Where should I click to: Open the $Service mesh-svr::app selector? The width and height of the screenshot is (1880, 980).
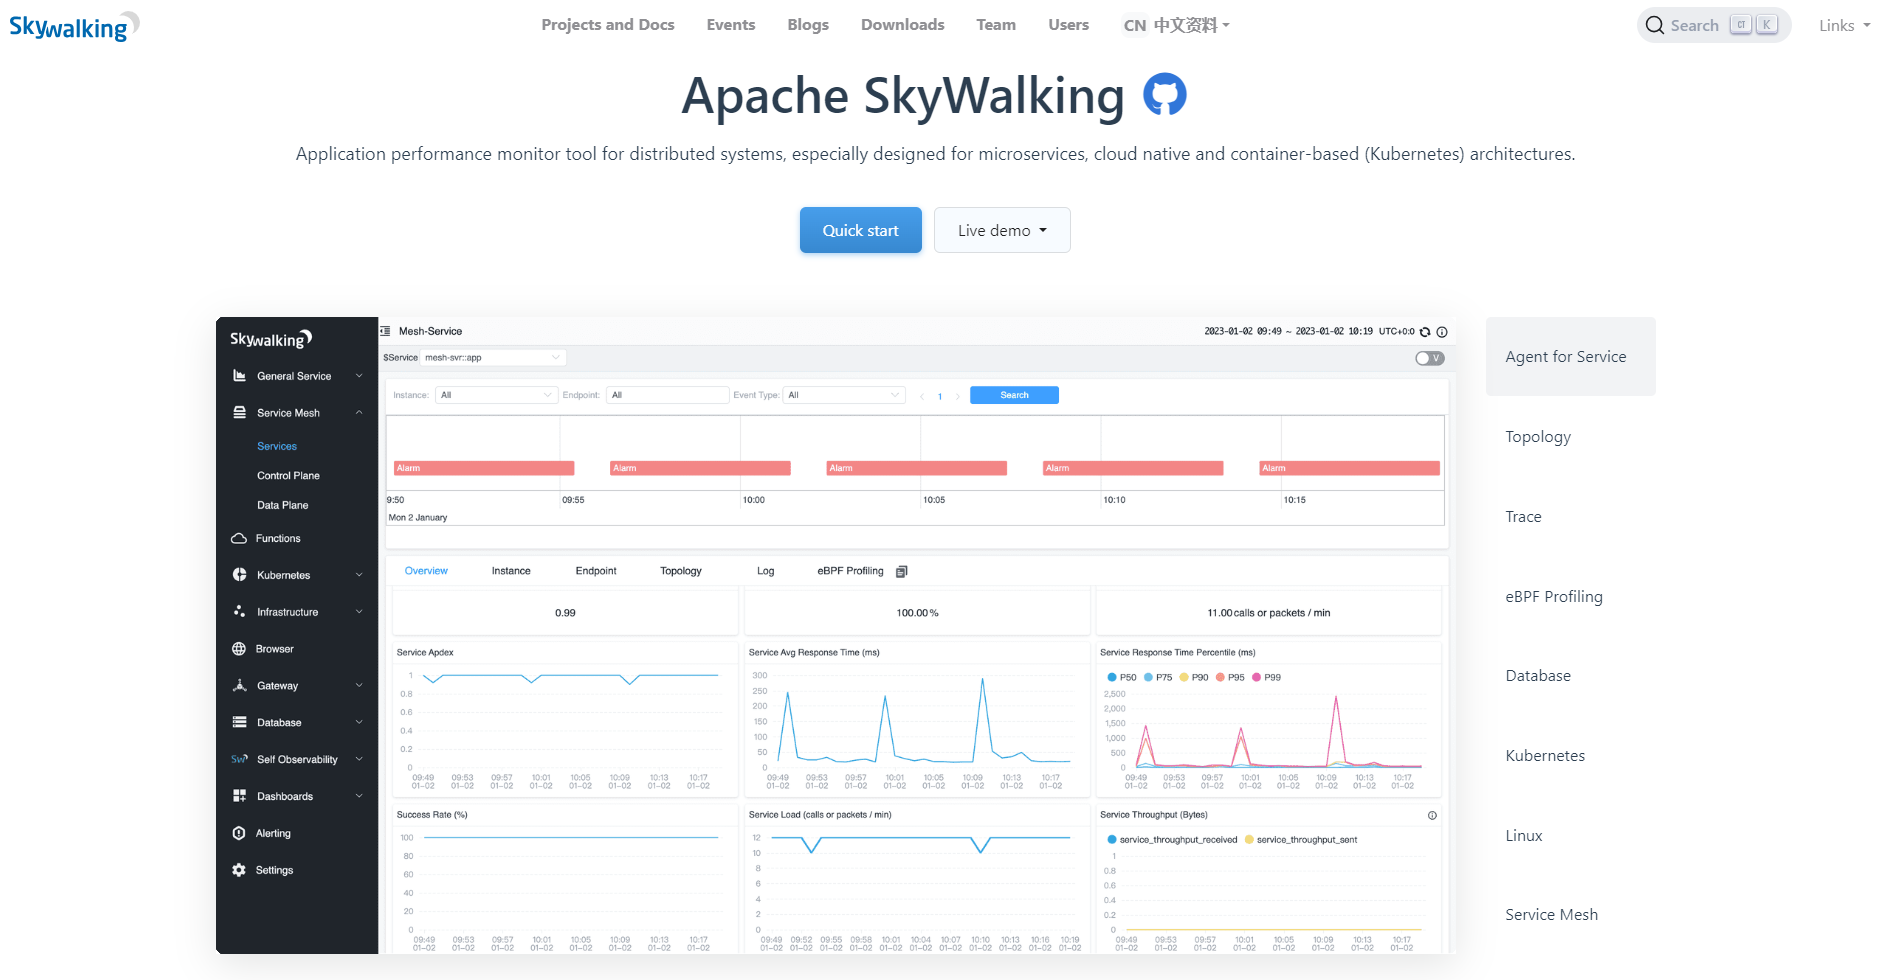pyautogui.click(x=493, y=357)
